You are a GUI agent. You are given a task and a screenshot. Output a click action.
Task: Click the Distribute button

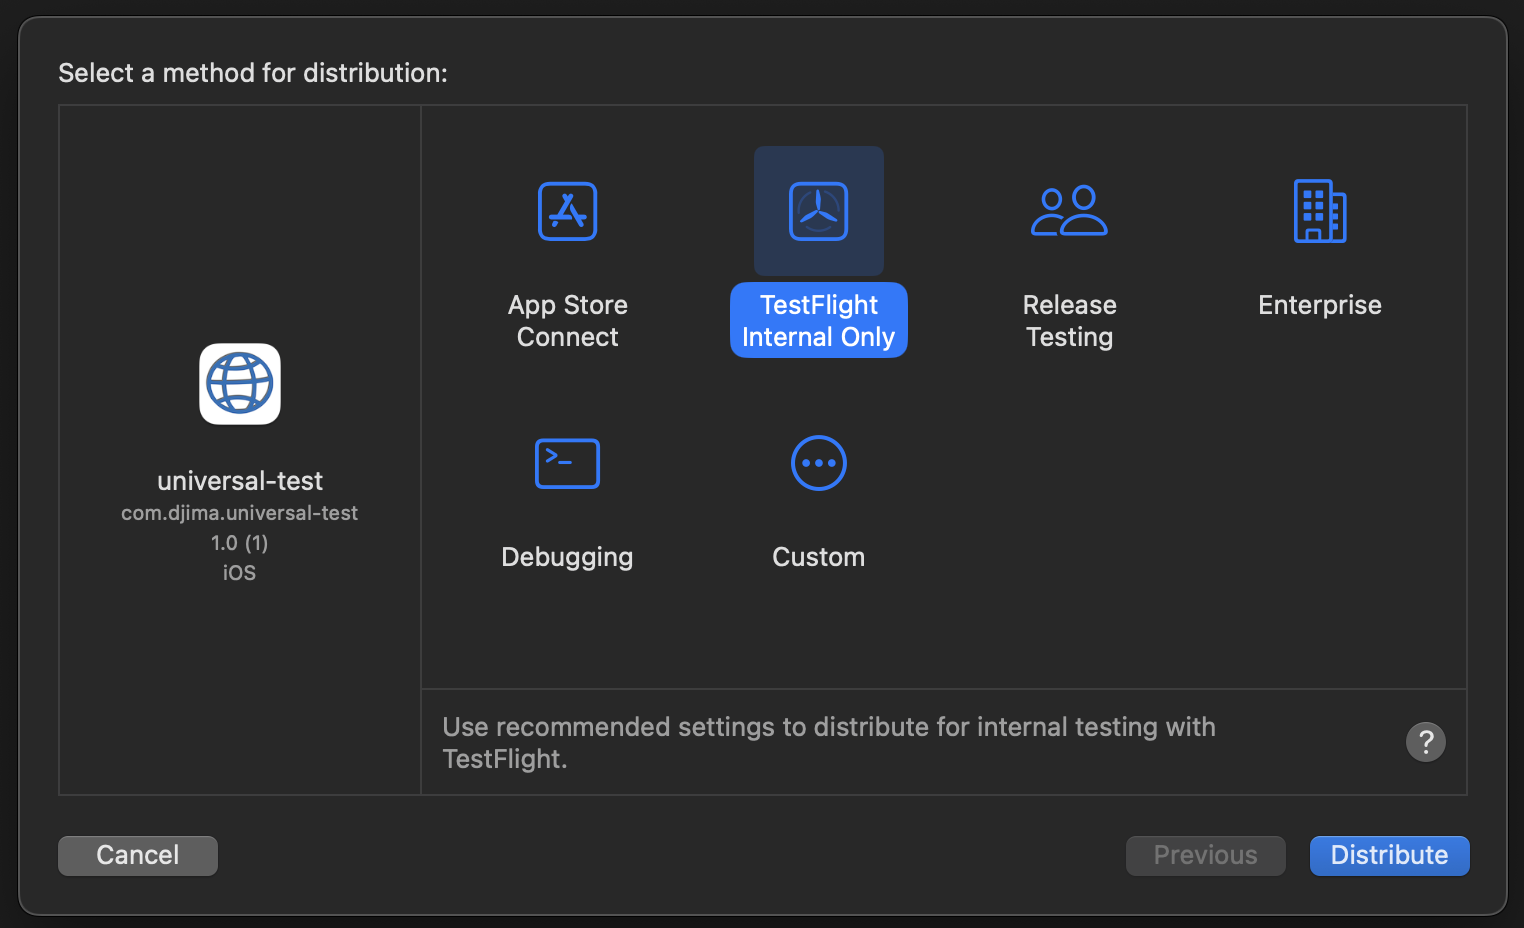coord(1390,856)
